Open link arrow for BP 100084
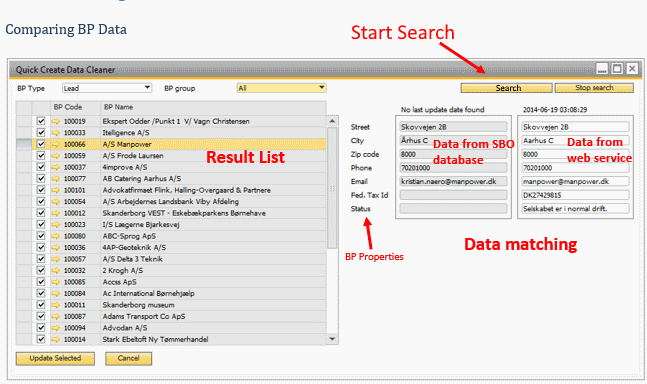 tap(56, 294)
